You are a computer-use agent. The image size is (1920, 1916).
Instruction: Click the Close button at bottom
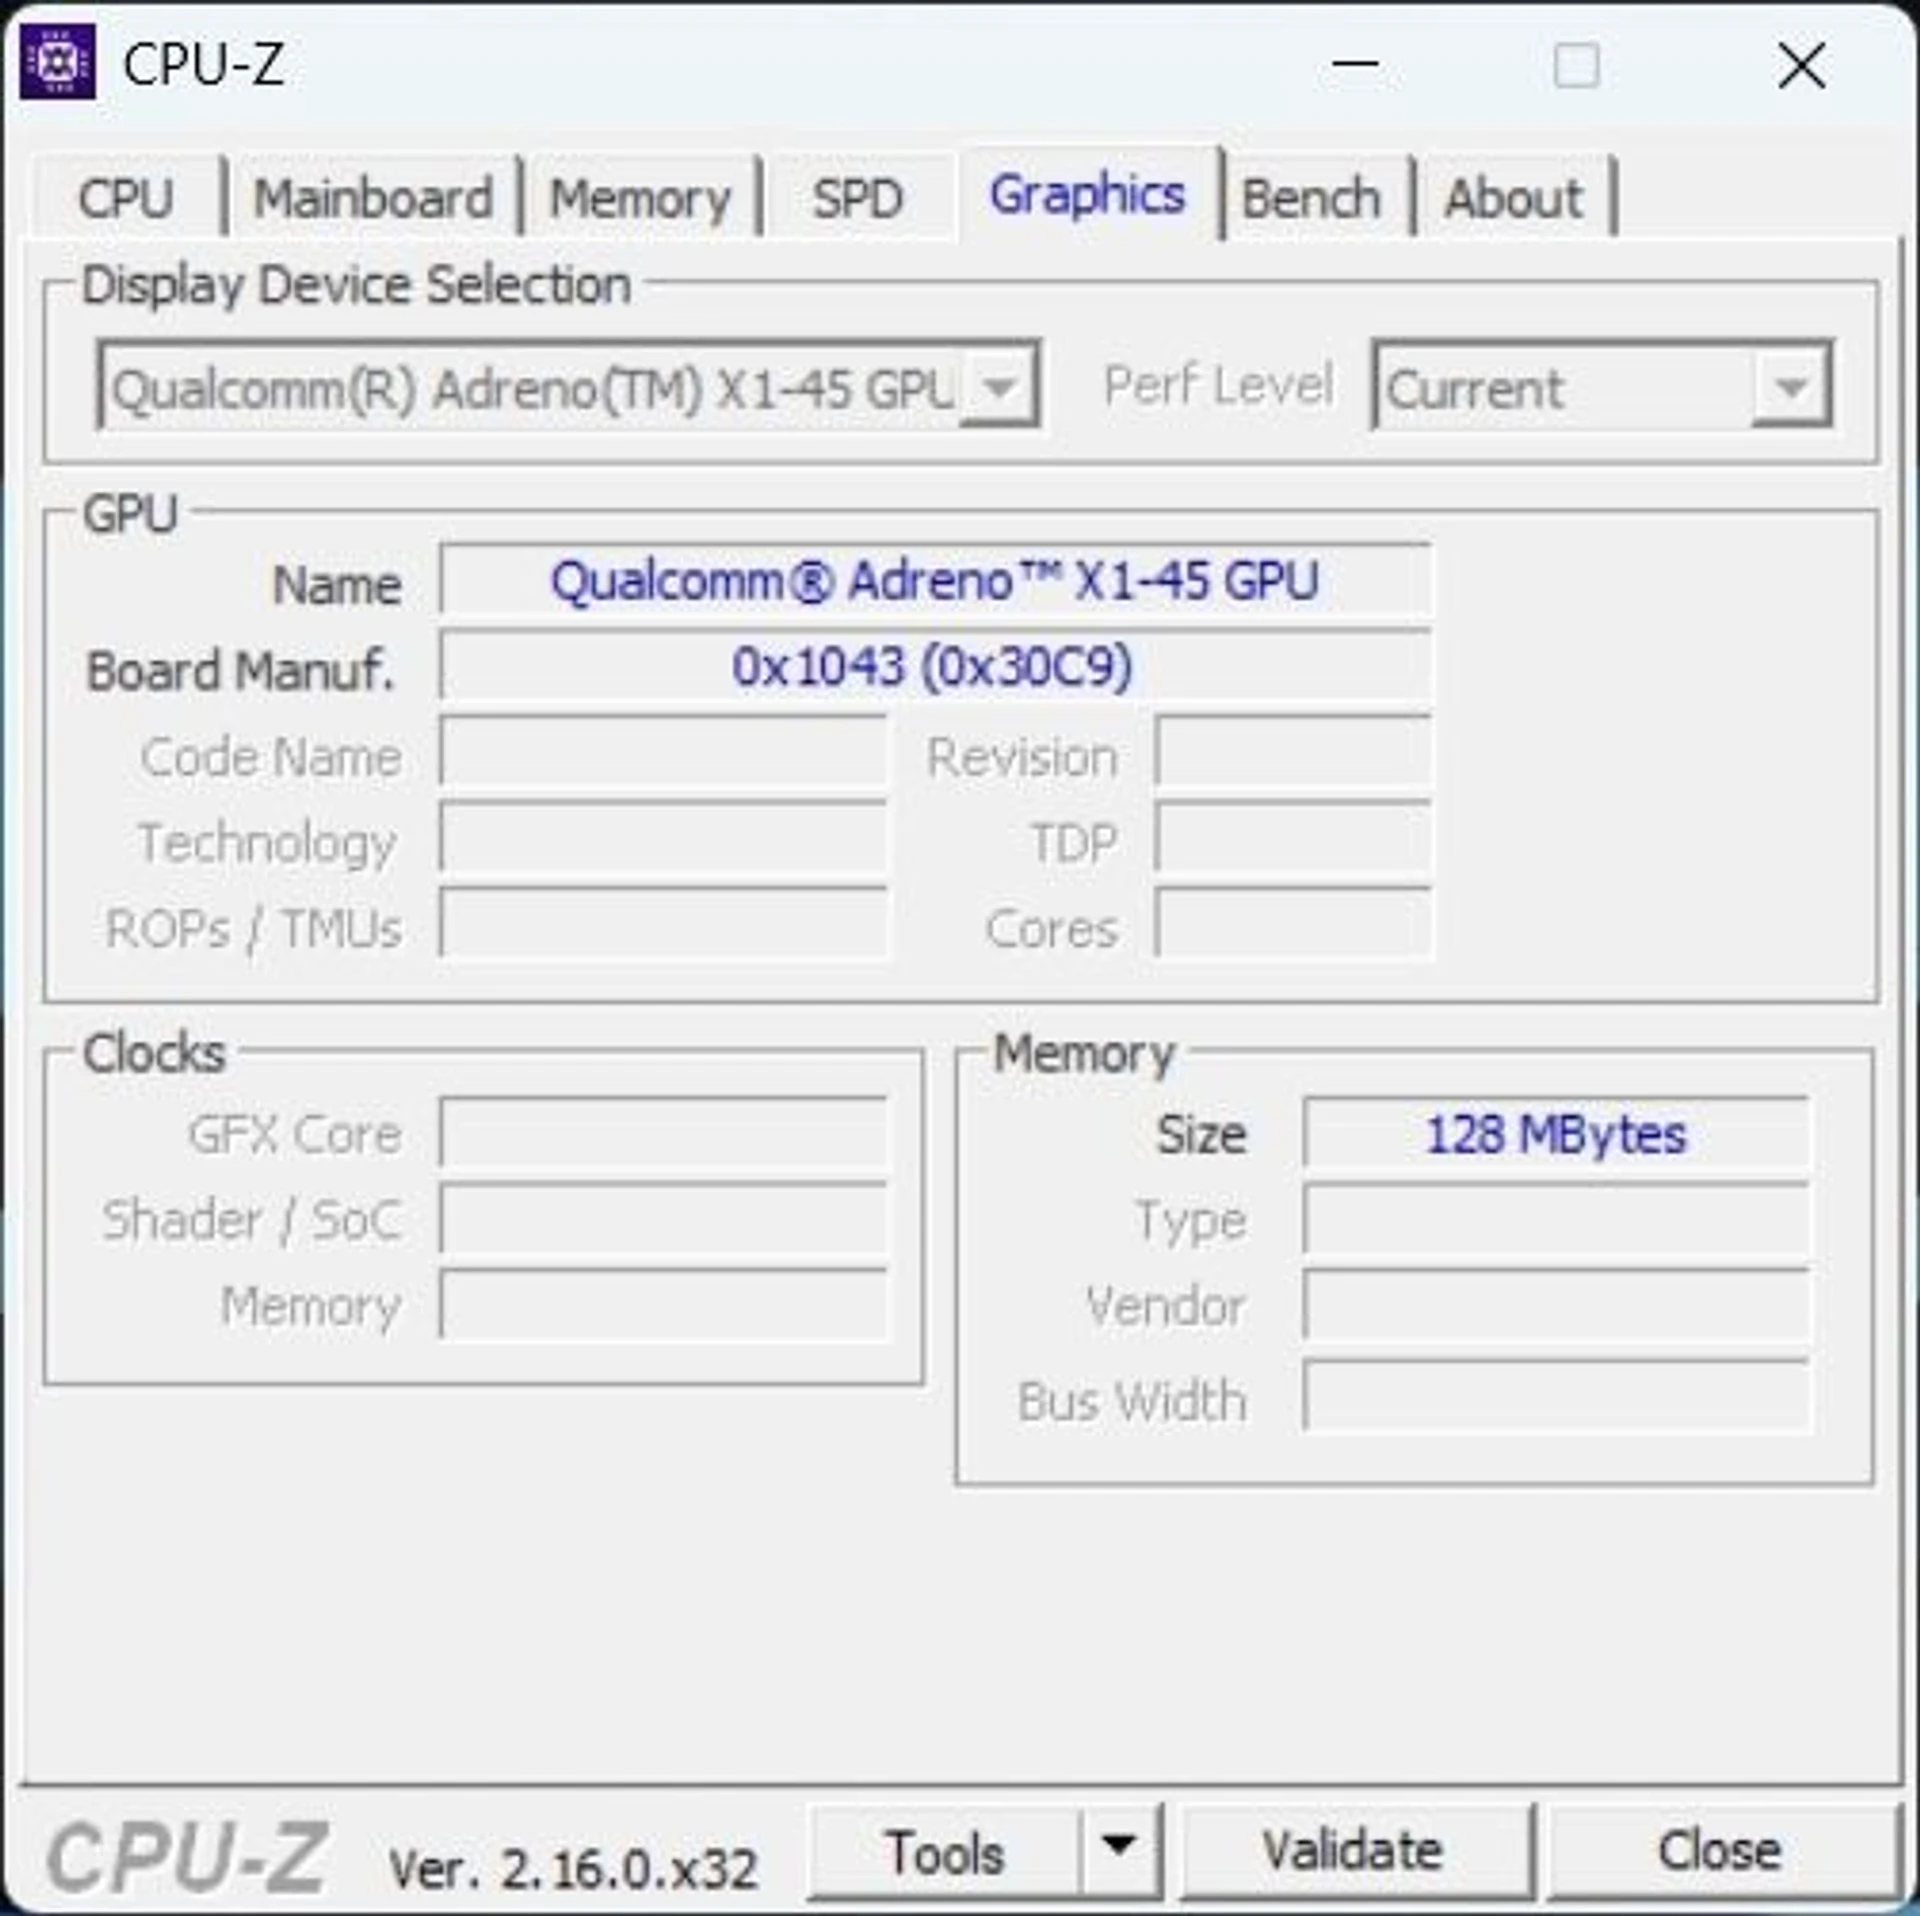click(x=1720, y=1851)
